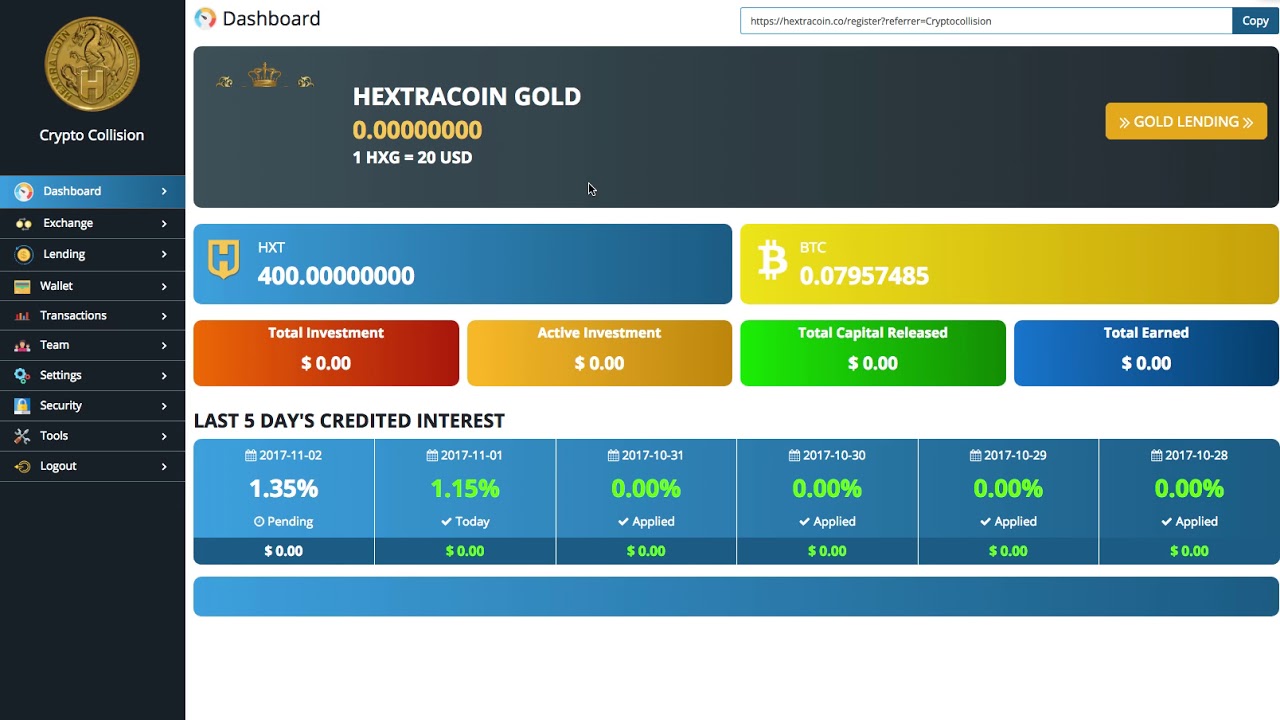Click the LAST 5 DAY'S CREDITED INTEREST heading
1280x720 pixels.
[x=349, y=421]
